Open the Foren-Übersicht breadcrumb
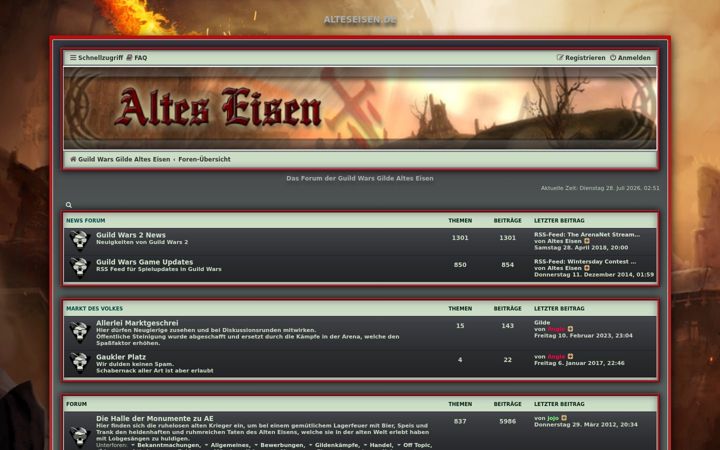Screen dimensions: 720x450 tap(204, 159)
